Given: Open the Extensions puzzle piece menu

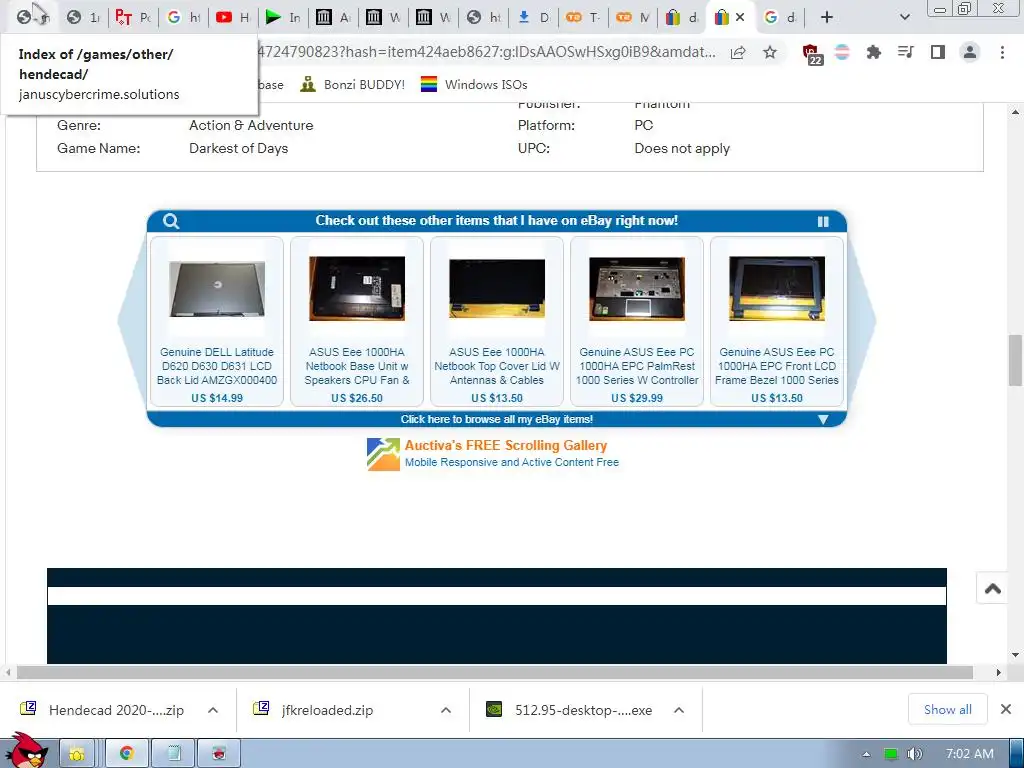Looking at the screenshot, I should 874,53.
